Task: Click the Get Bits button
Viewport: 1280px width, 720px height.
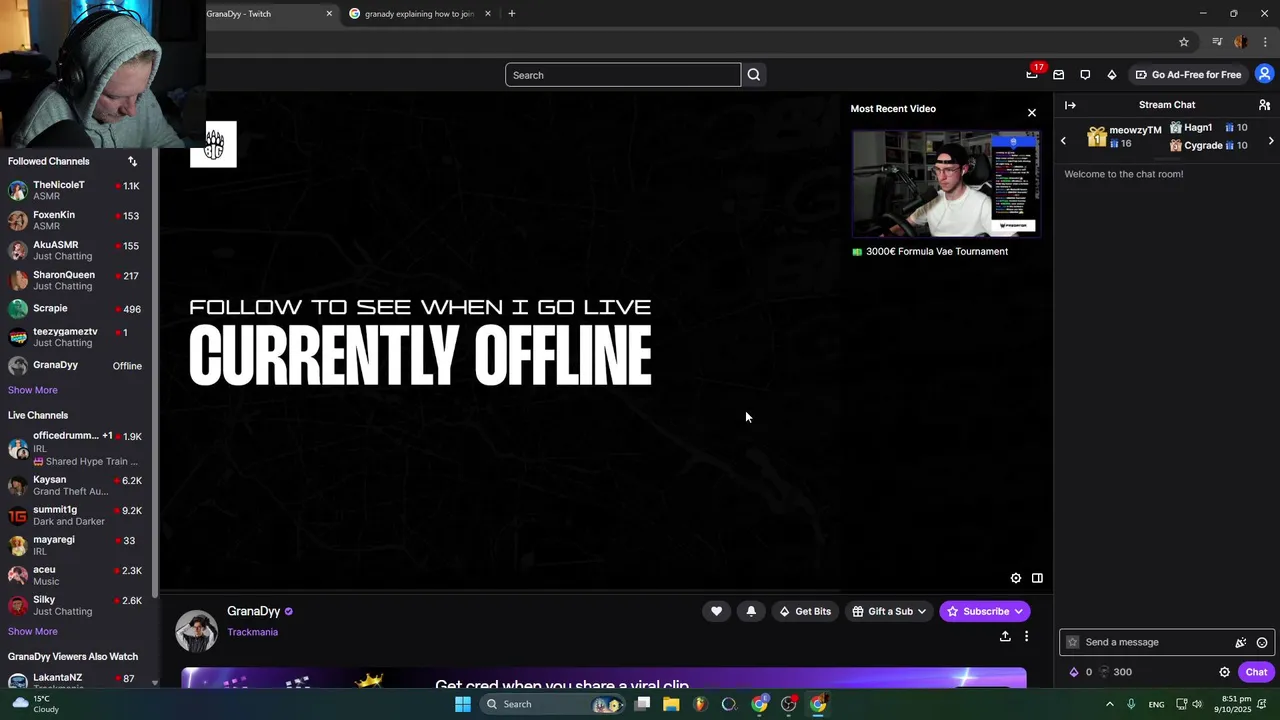Action: (x=805, y=611)
